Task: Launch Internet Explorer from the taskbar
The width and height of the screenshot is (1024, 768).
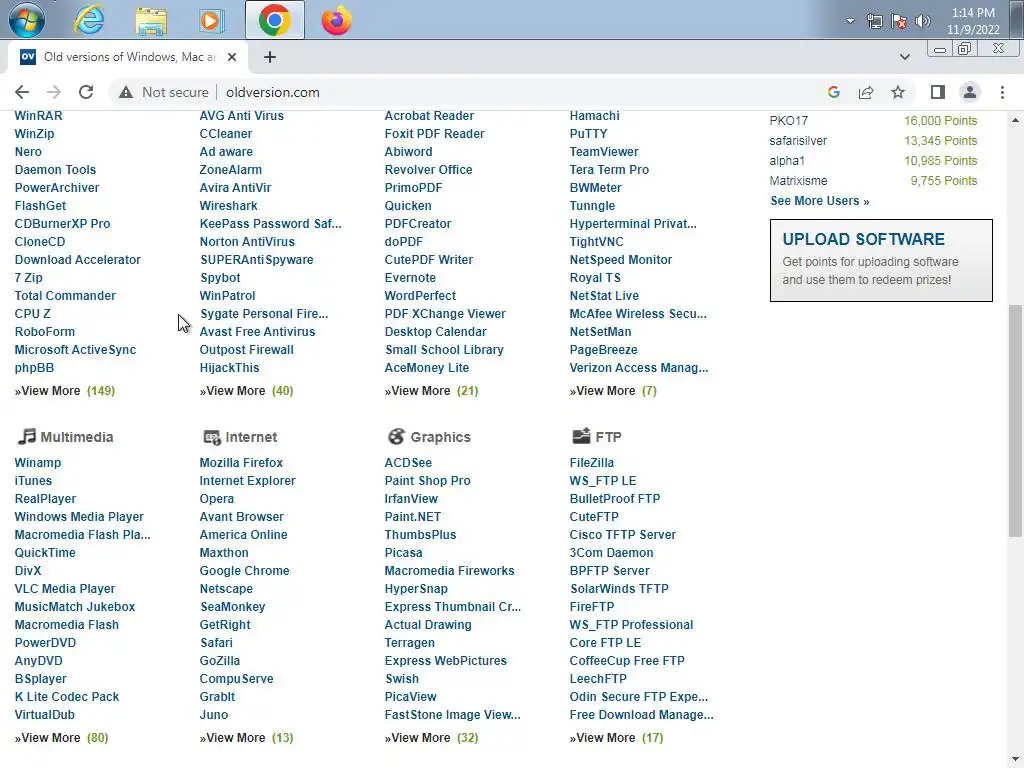Action: tap(89, 20)
